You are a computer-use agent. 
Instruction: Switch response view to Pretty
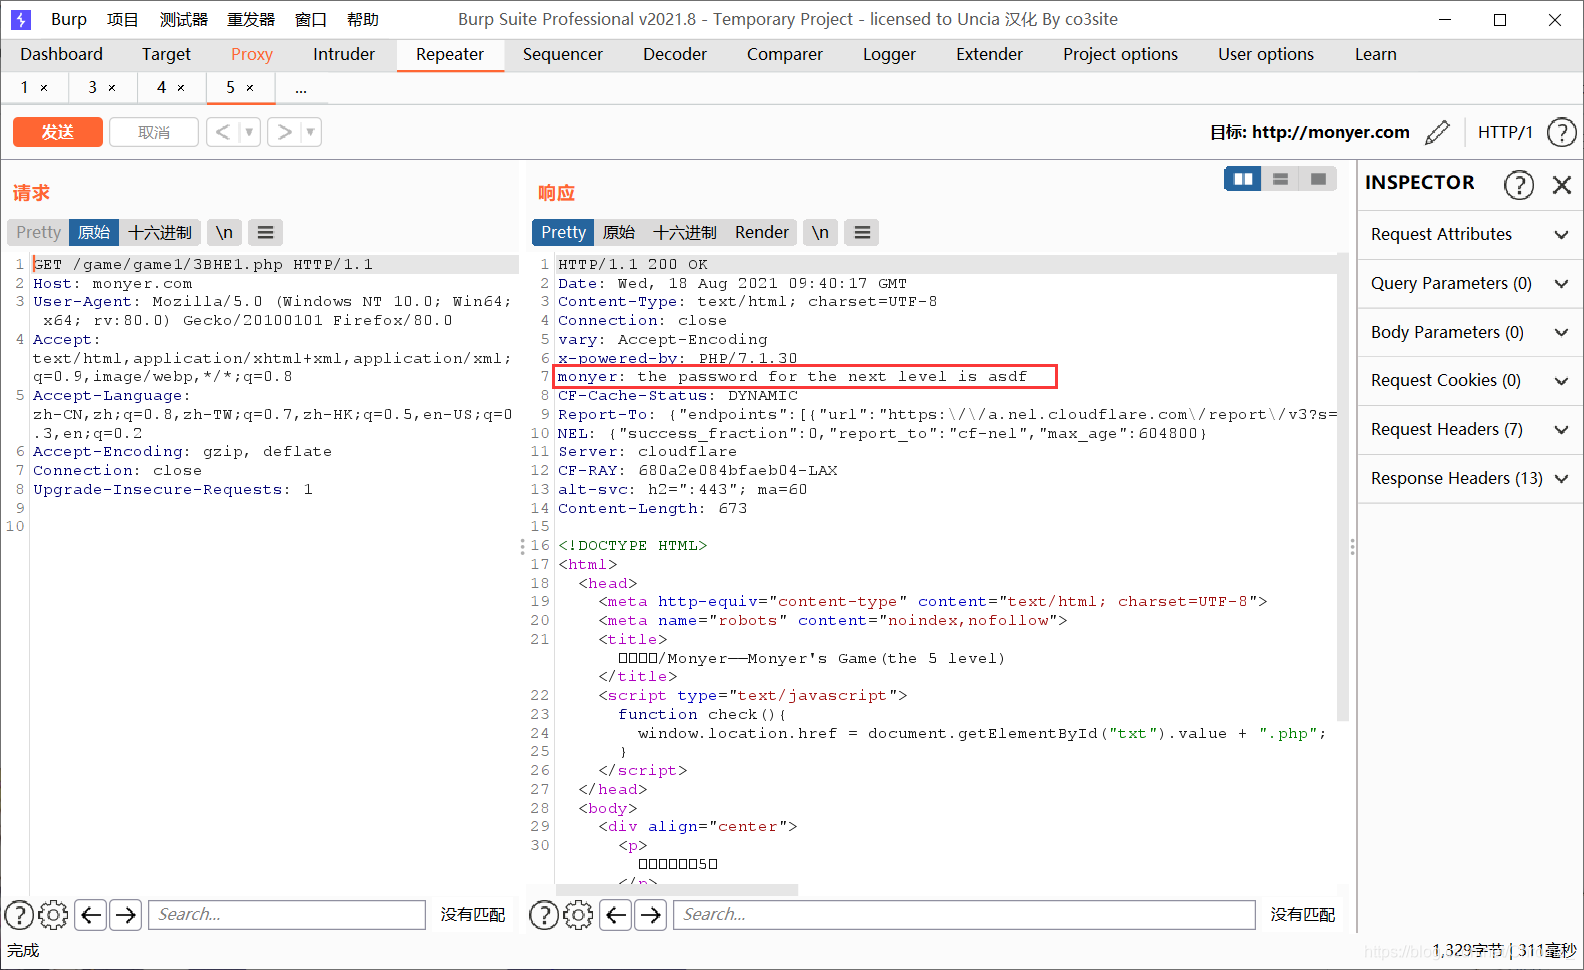(x=563, y=232)
